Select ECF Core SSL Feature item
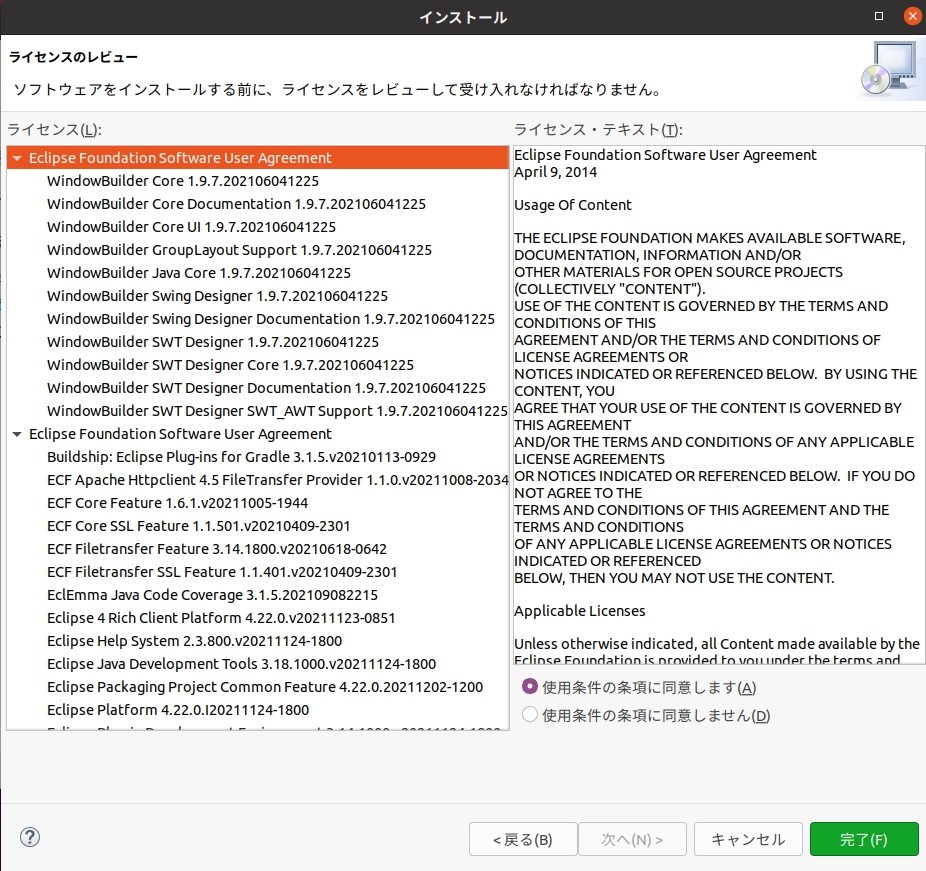The width and height of the screenshot is (926, 871). pyautogui.click(x=198, y=526)
